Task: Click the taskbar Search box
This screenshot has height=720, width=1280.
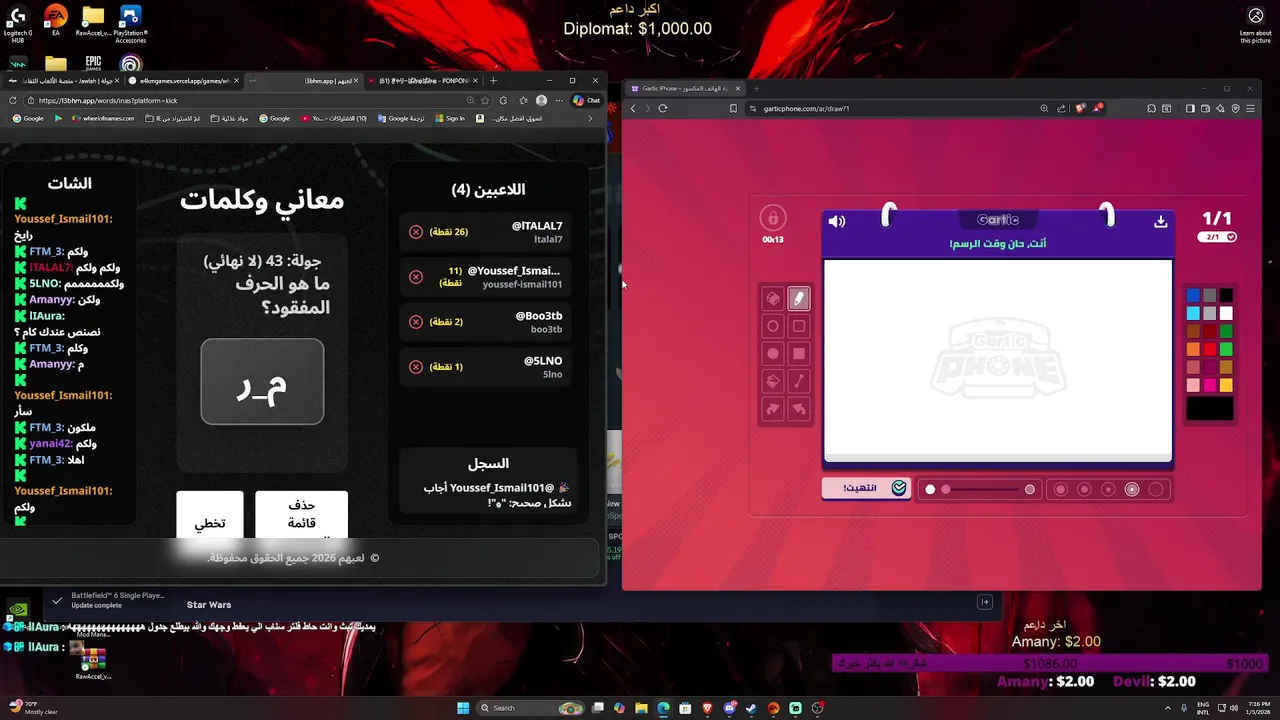Action: 530,708
